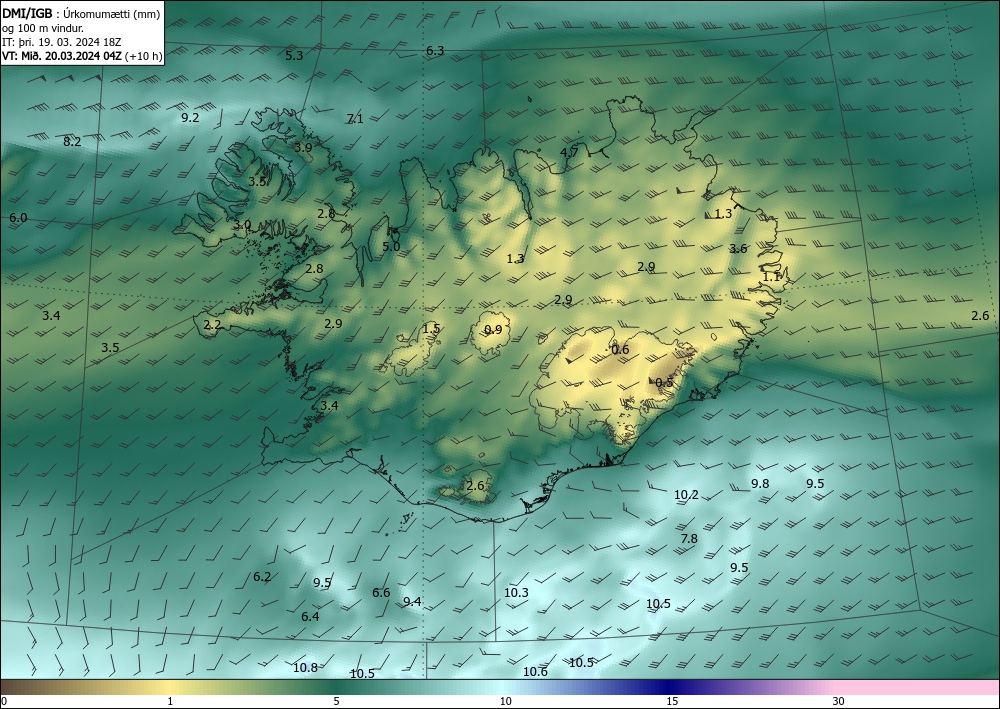Click the 3.9 value in the Westfjords
The image size is (1000, 709).
[304, 147]
